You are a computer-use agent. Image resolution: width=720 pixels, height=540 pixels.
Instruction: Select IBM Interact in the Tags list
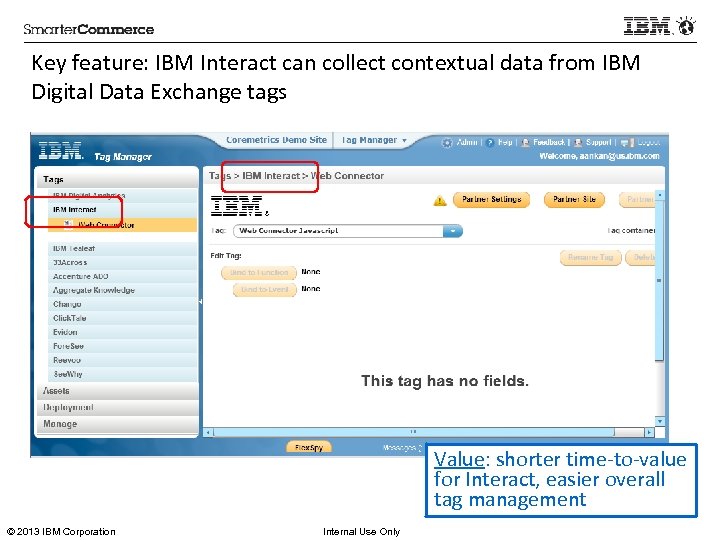123,210
